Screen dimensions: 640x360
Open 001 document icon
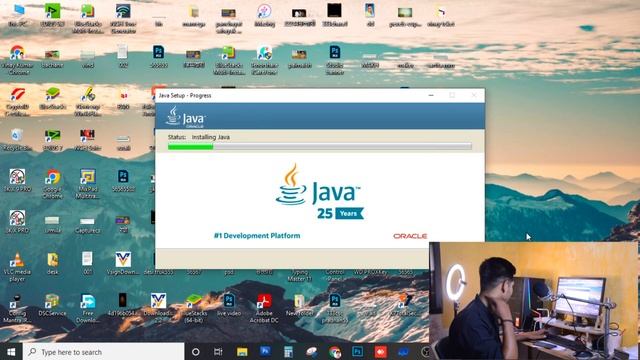[87, 263]
